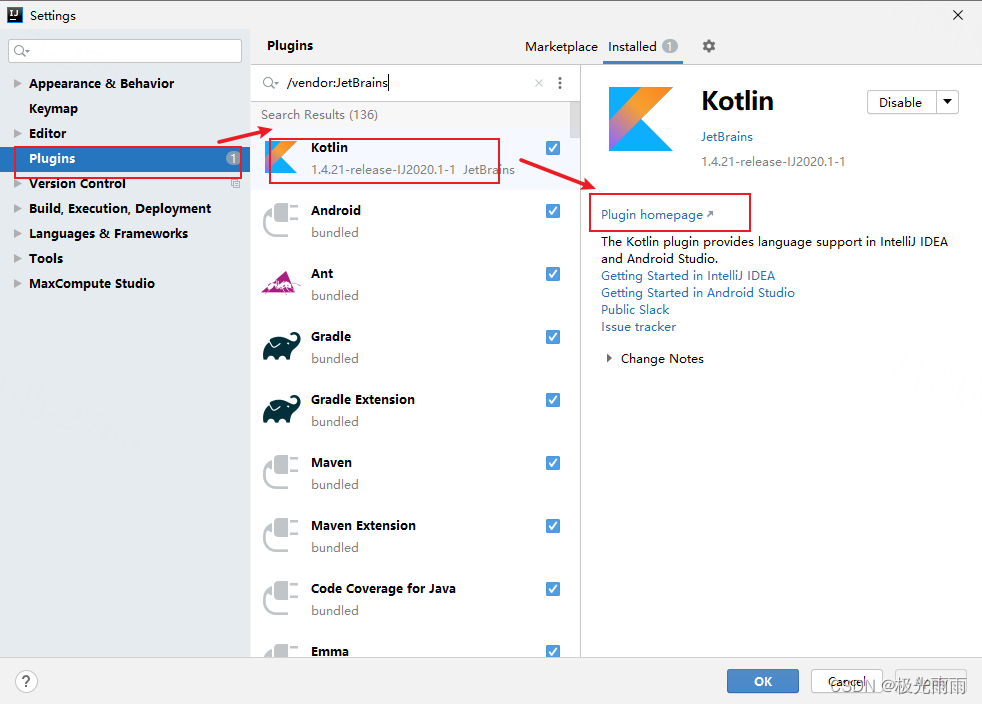The height and width of the screenshot is (704, 982).
Task: Open the search filter magnifier dropdown
Action: click(268, 83)
